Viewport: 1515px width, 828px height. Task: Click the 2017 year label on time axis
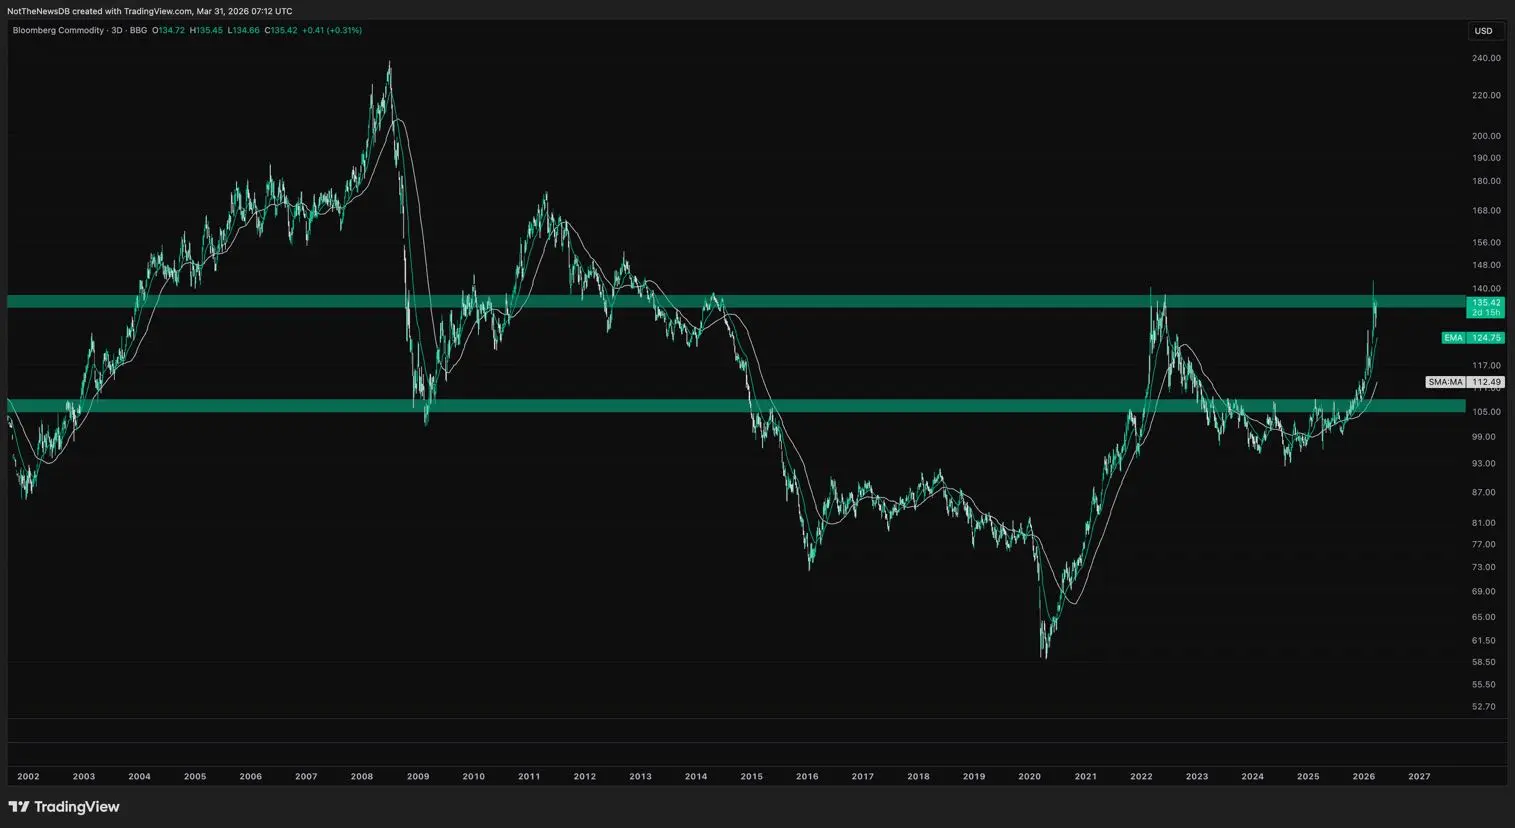862,777
